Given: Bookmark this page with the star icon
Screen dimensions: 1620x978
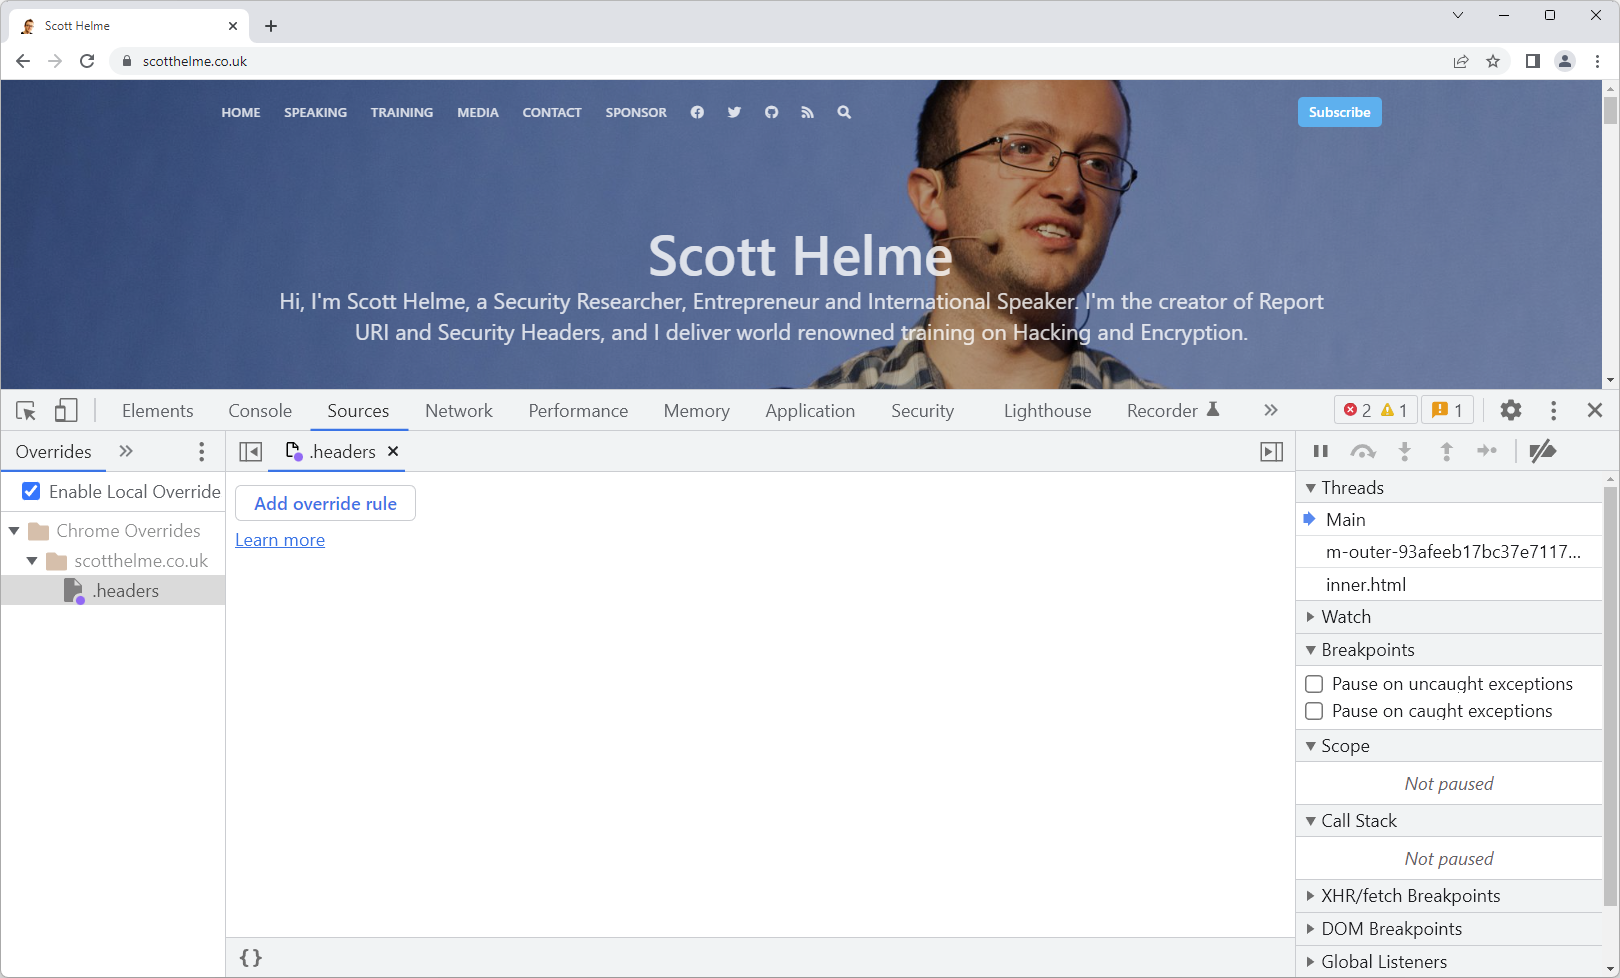Looking at the screenshot, I should click(1493, 61).
